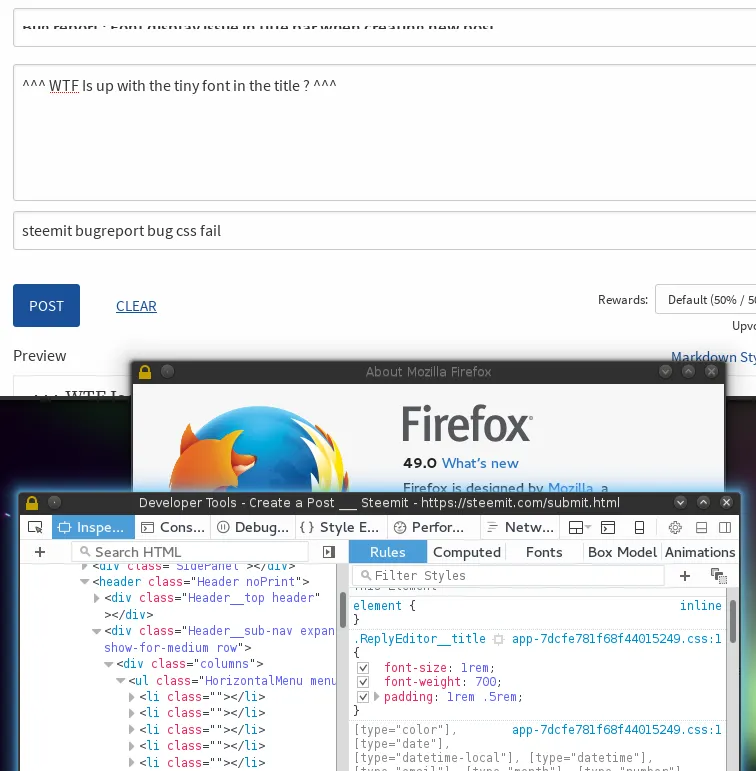Click the selector highlighter icon next to .ReplyEditor__title

[x=497, y=639]
